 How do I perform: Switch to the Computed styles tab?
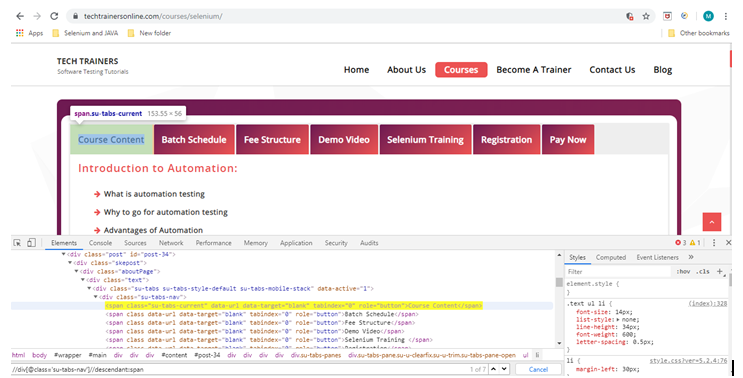click(x=611, y=257)
